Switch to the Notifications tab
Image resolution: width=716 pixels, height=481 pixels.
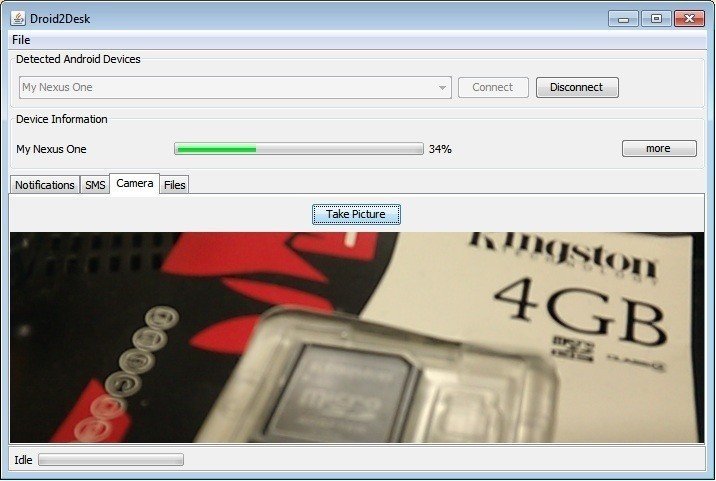coord(45,185)
